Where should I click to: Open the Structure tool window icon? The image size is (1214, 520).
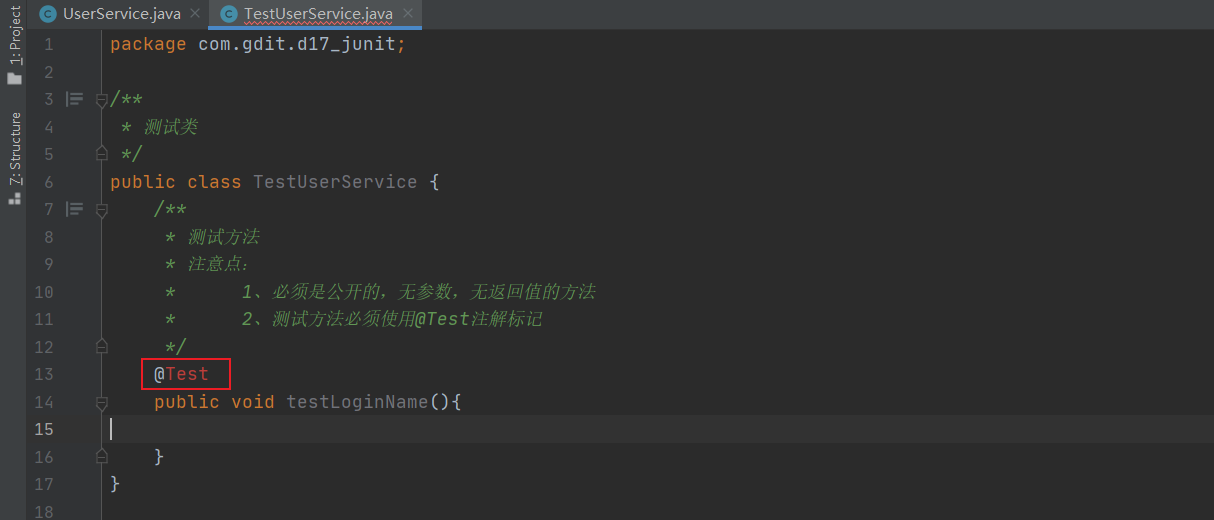click(x=14, y=198)
